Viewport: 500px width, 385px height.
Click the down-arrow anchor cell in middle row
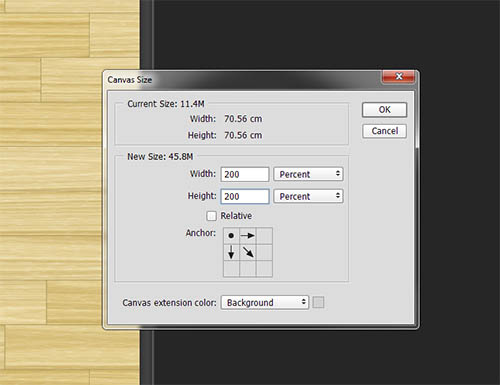coord(231,252)
